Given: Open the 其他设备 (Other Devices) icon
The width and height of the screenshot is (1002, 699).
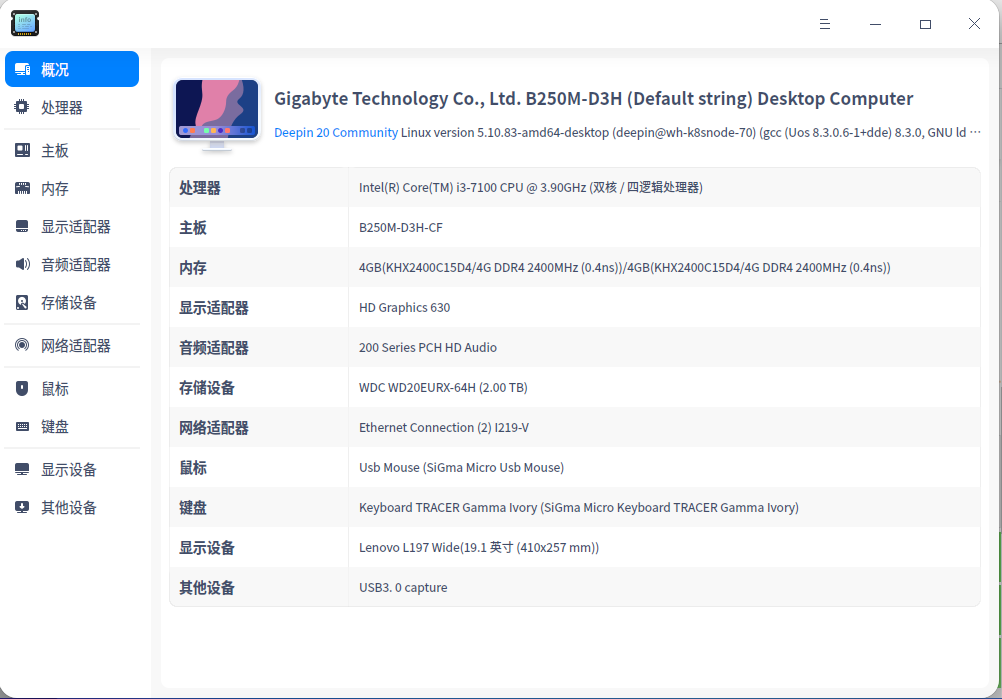Looking at the screenshot, I should coord(21,507).
